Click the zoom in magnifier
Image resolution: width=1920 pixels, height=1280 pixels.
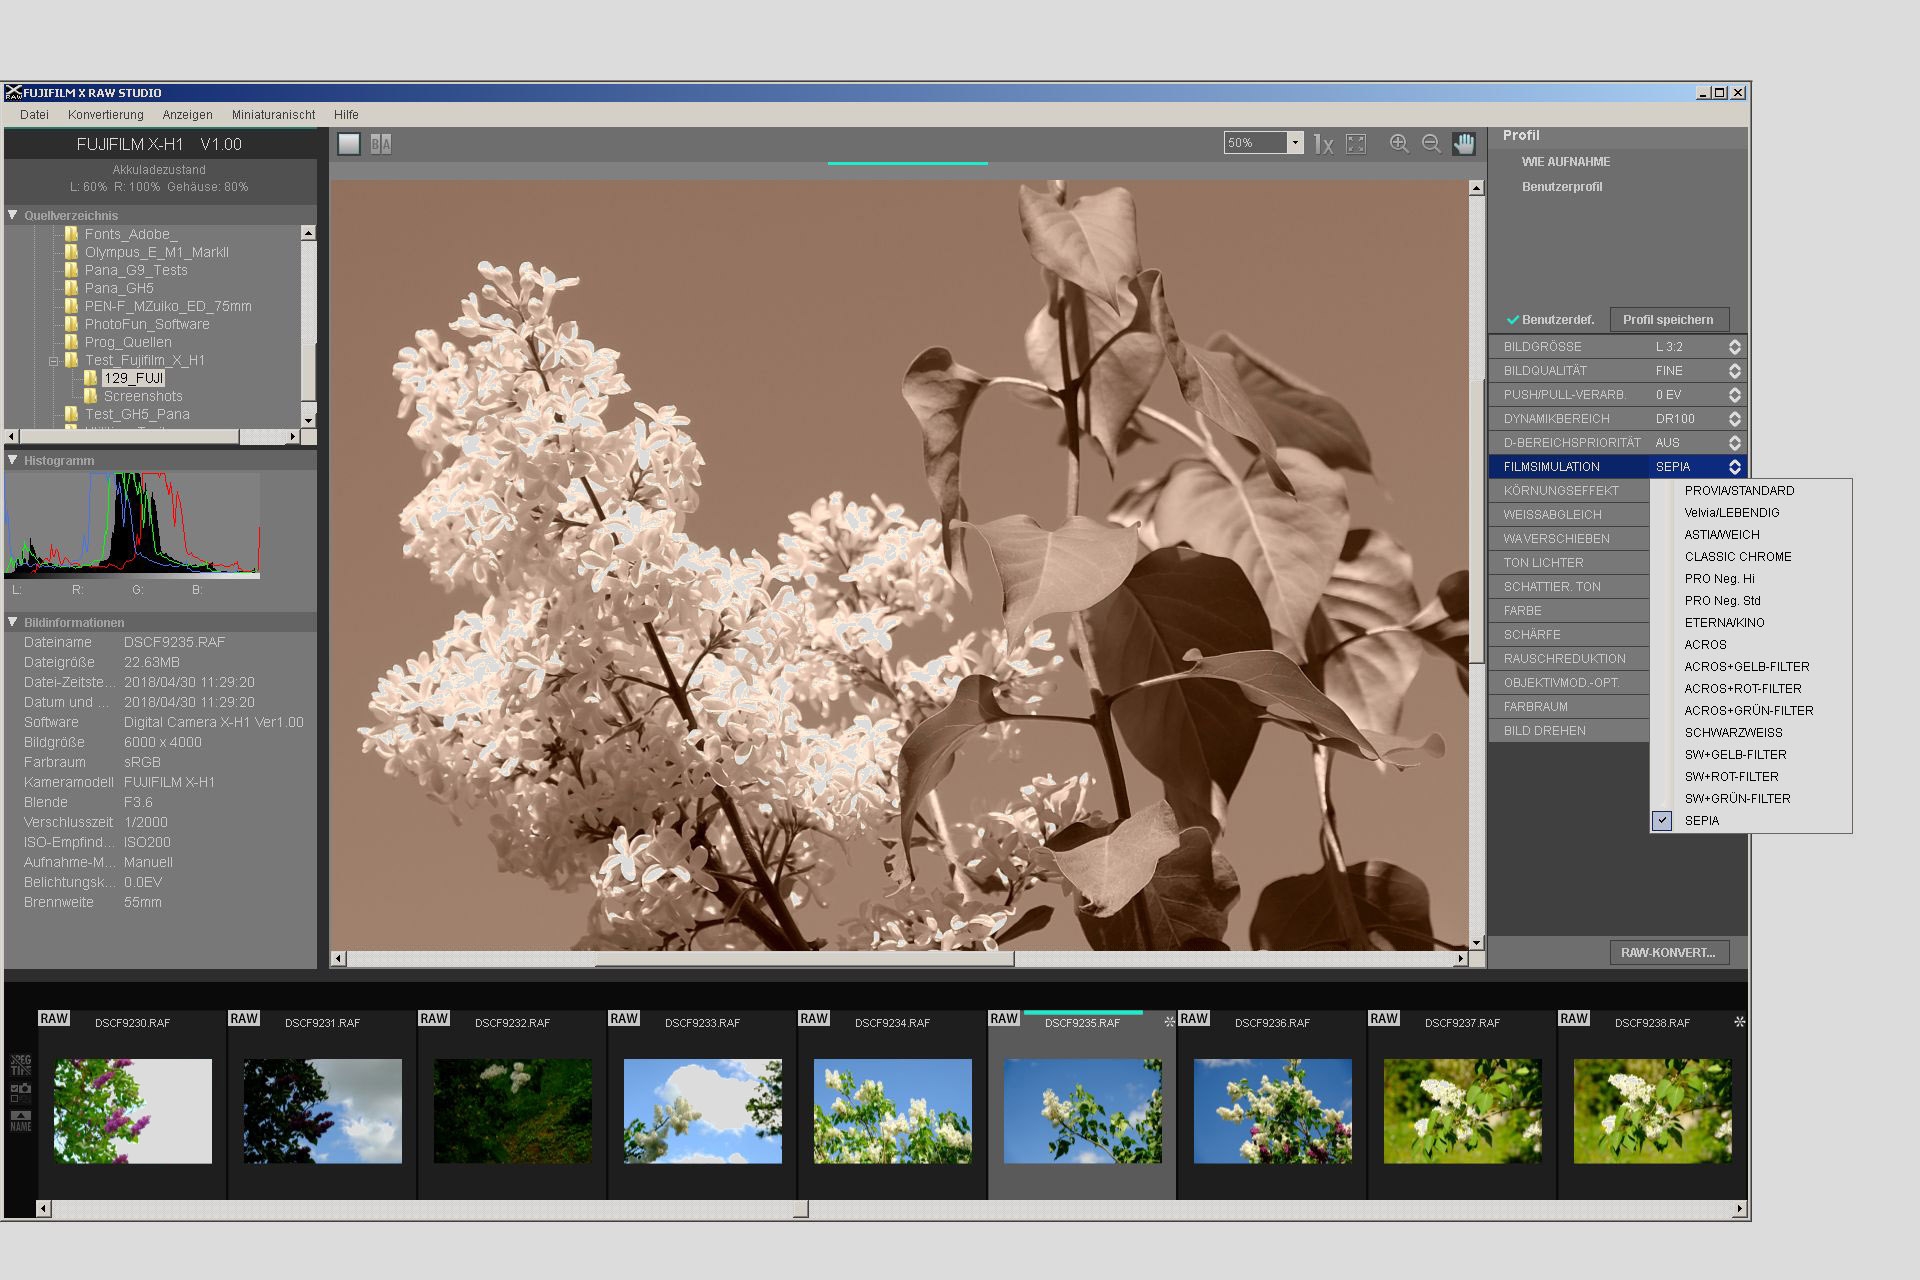coord(1399,144)
